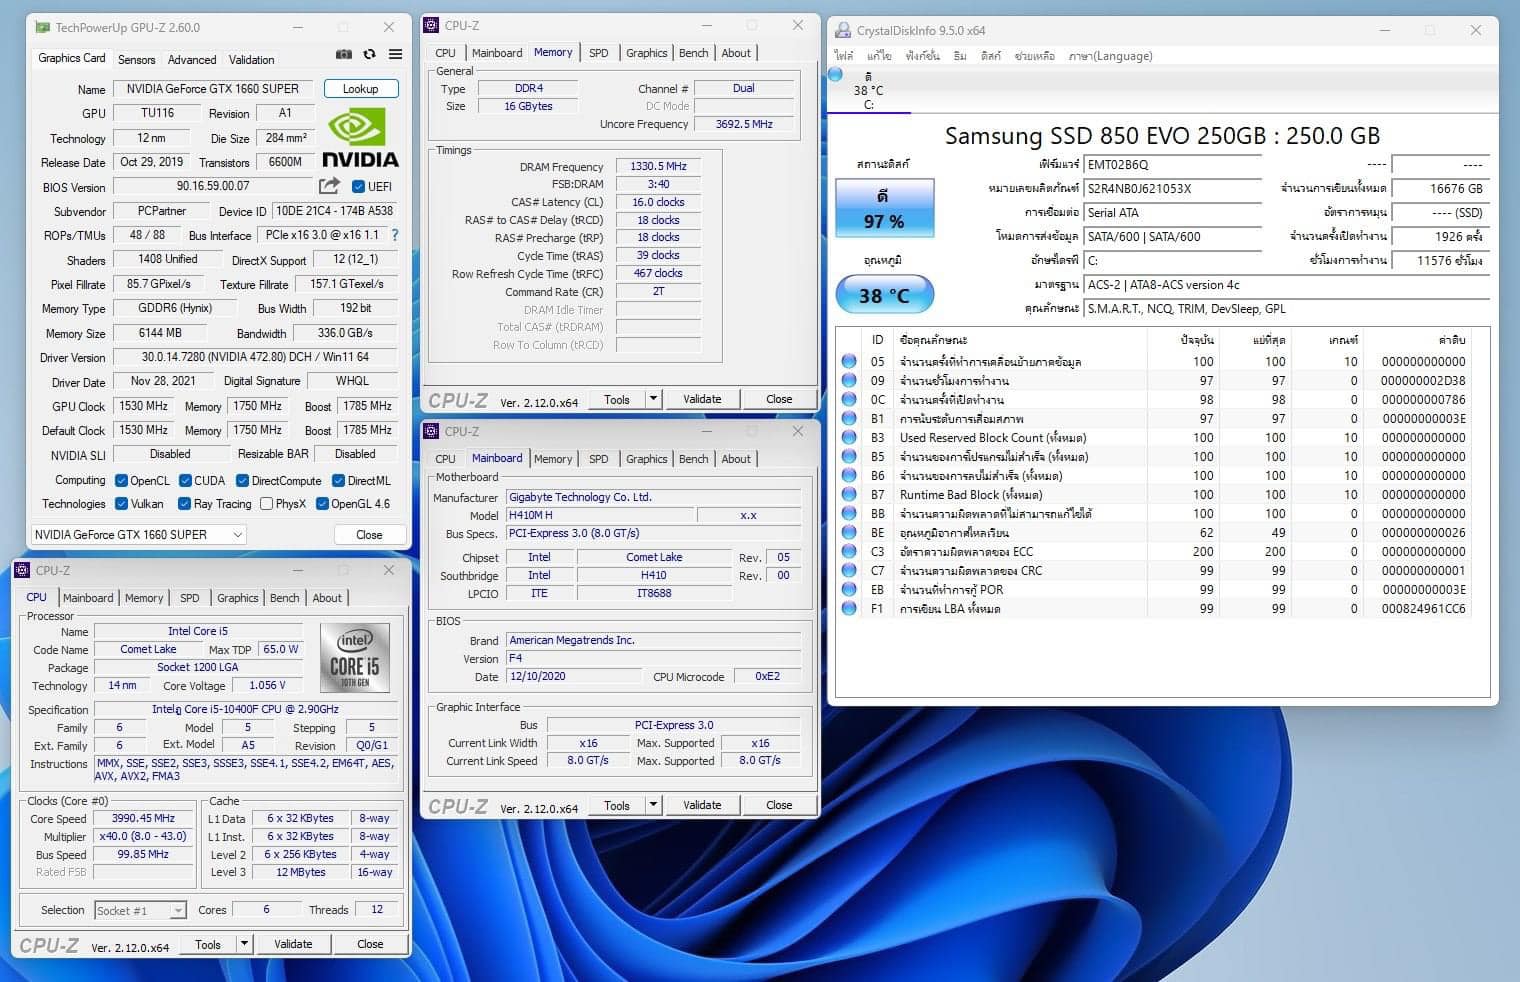
Task: Click the Used Reserved Block Count row
Action: point(1153,437)
